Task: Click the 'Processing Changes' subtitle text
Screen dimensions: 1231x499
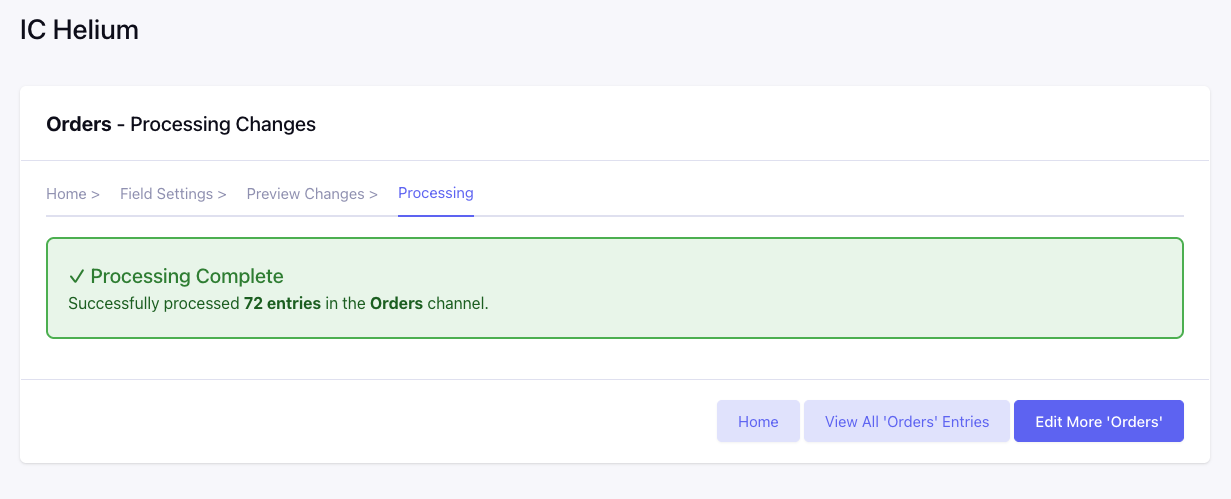Action: pyautogui.click(x=223, y=125)
